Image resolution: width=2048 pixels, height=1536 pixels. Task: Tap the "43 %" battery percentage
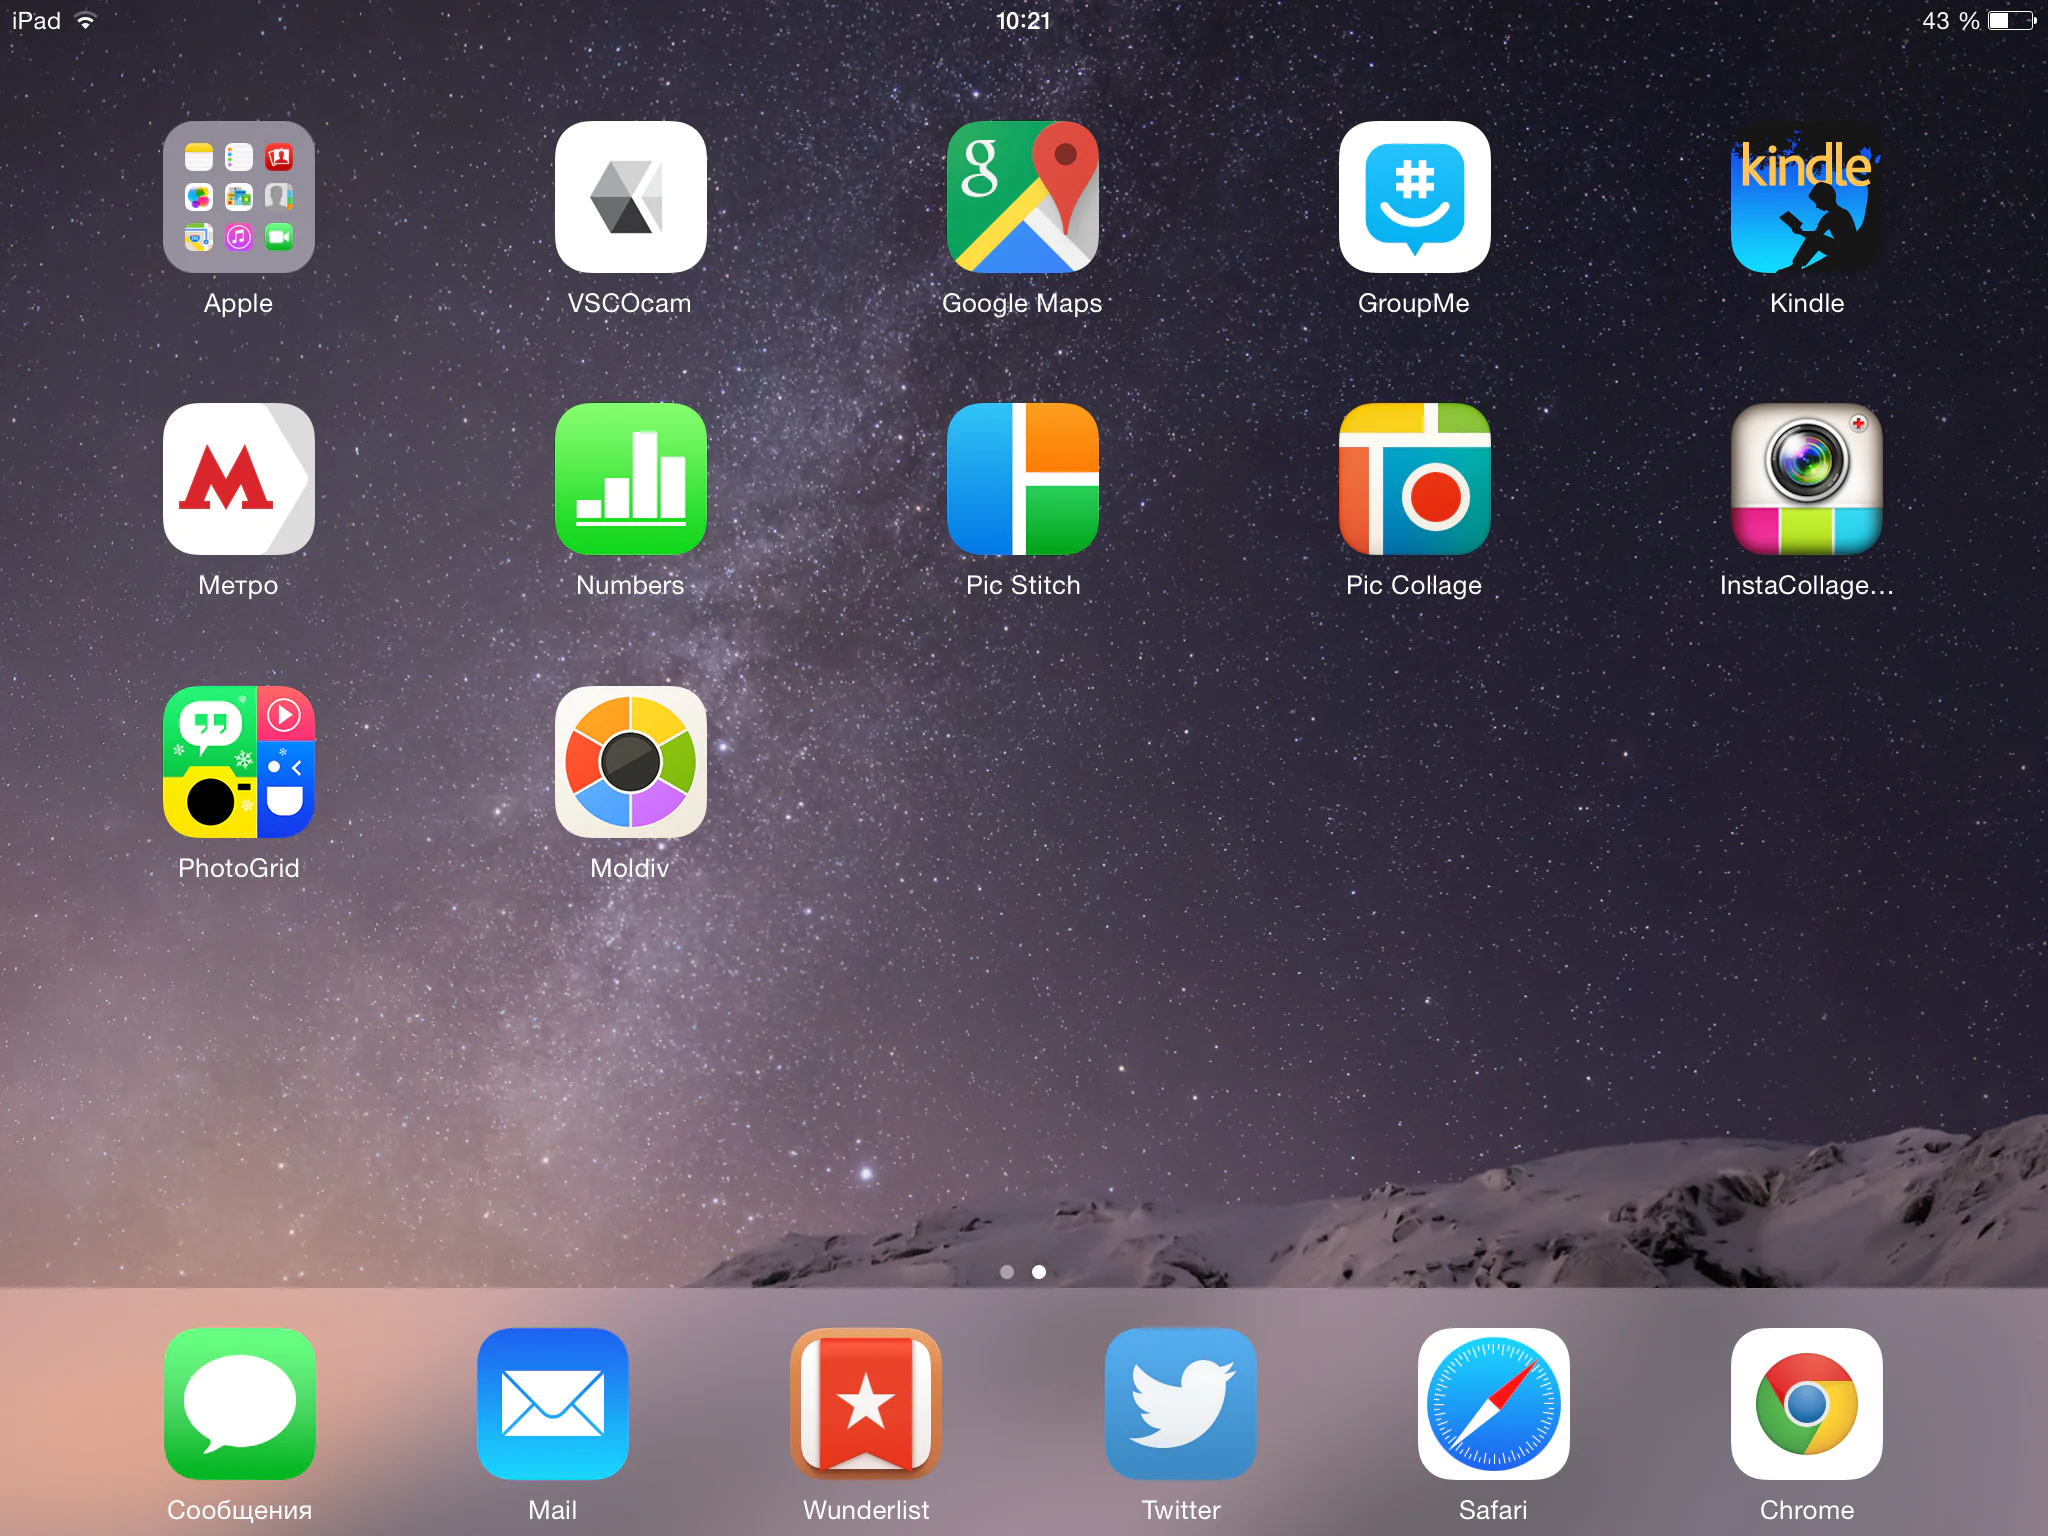tap(1950, 21)
